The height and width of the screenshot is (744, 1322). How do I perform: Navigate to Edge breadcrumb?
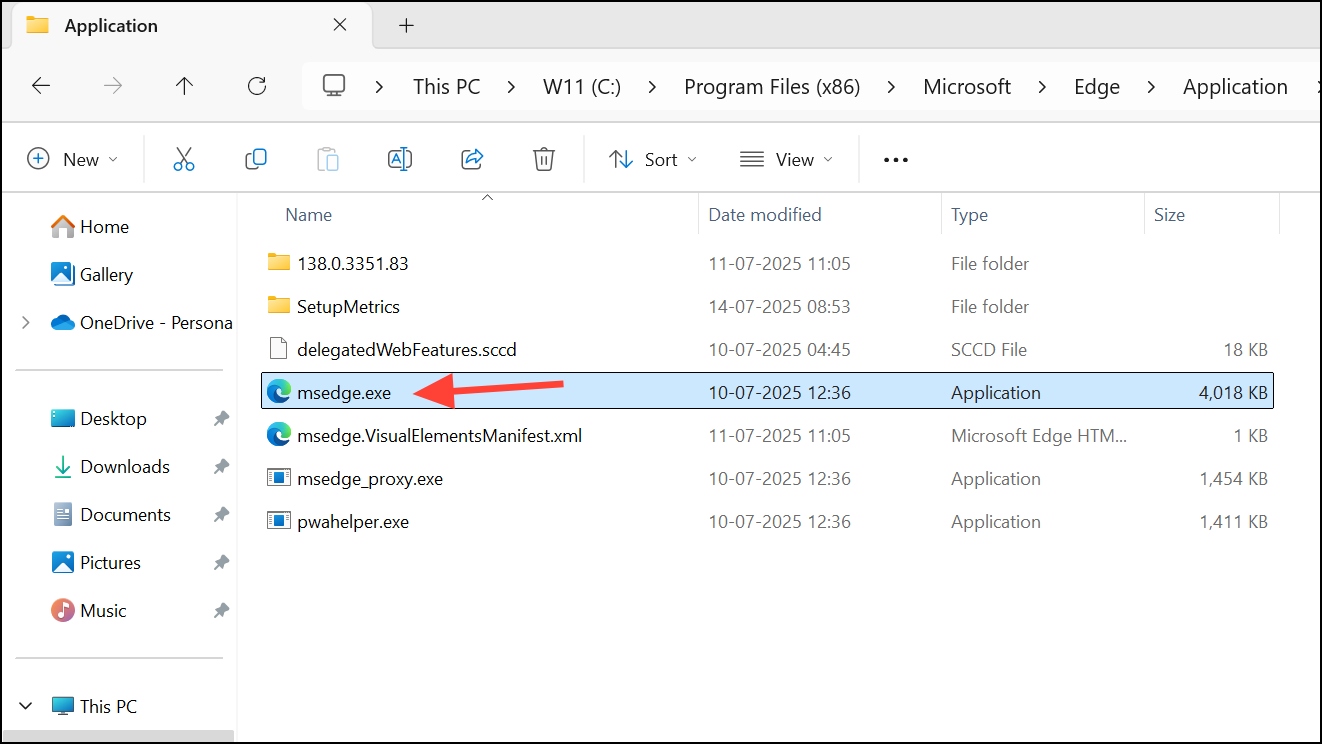pyautogui.click(x=1097, y=87)
